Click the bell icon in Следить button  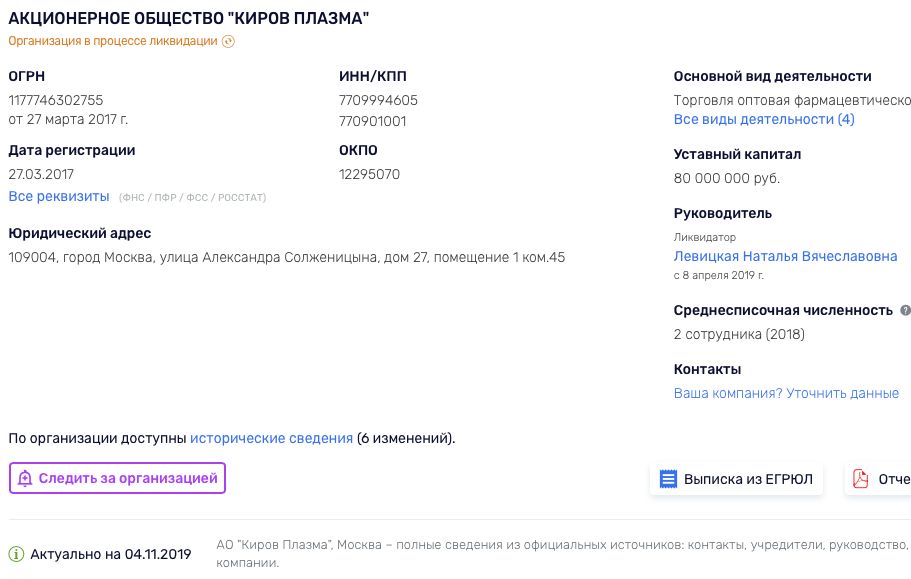pos(25,479)
